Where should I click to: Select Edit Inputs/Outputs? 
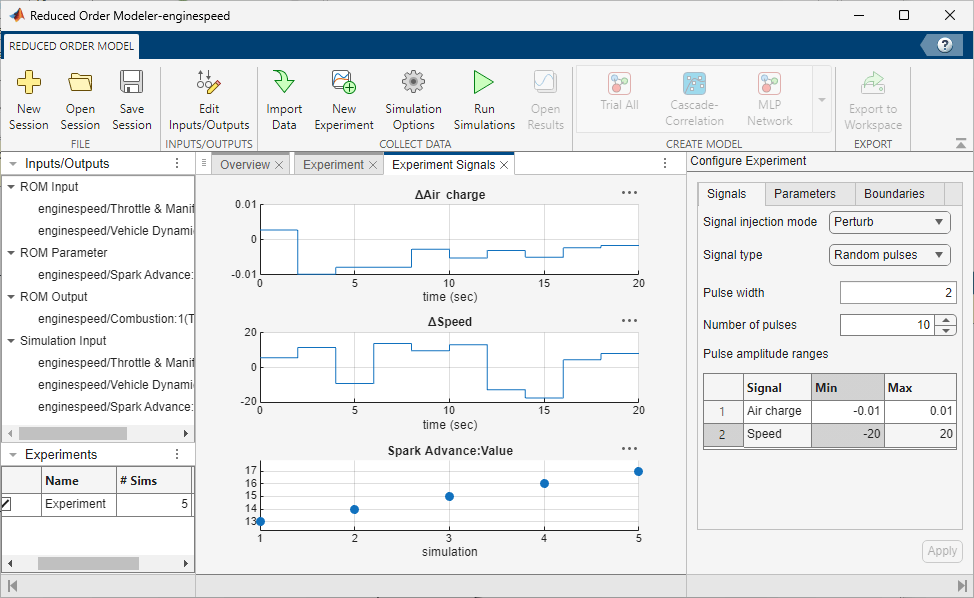[x=208, y=97]
